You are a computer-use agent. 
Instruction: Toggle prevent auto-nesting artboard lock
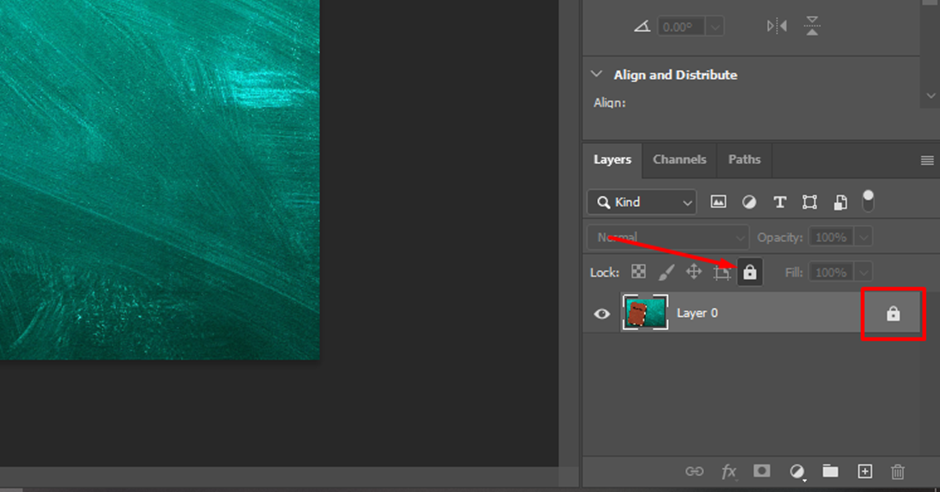tap(721, 273)
